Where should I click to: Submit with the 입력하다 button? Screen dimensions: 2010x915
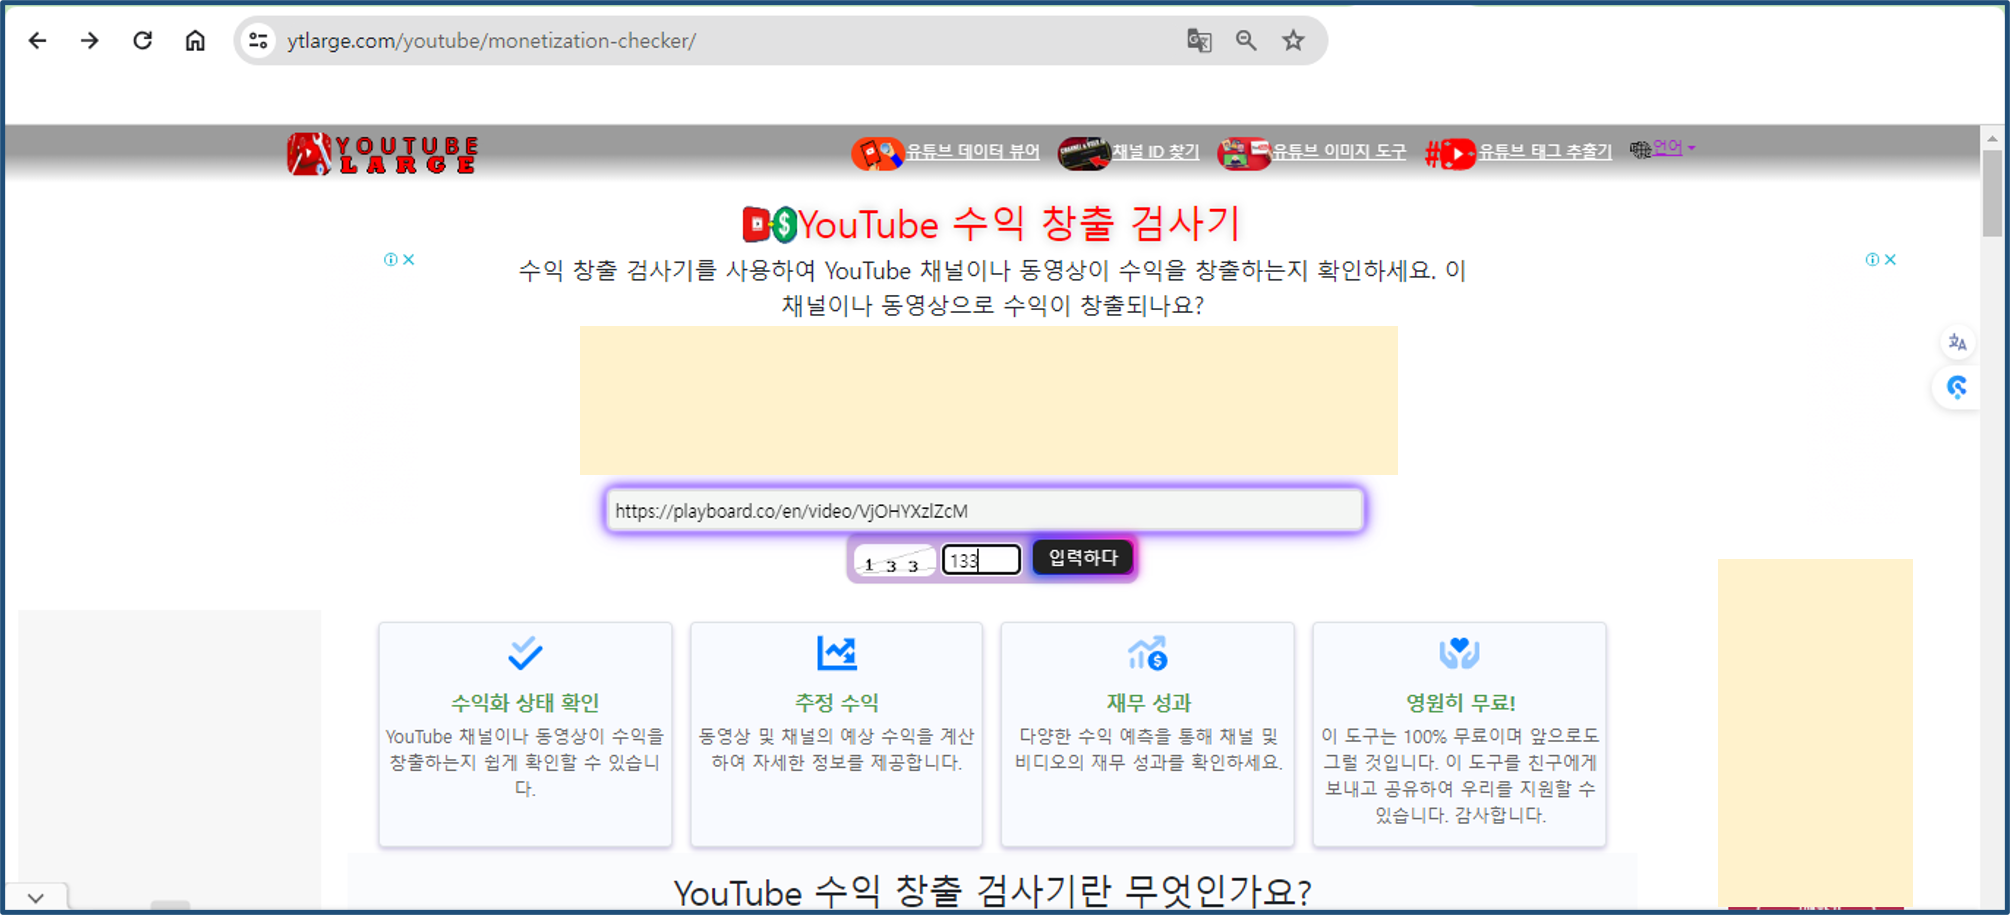[1083, 557]
